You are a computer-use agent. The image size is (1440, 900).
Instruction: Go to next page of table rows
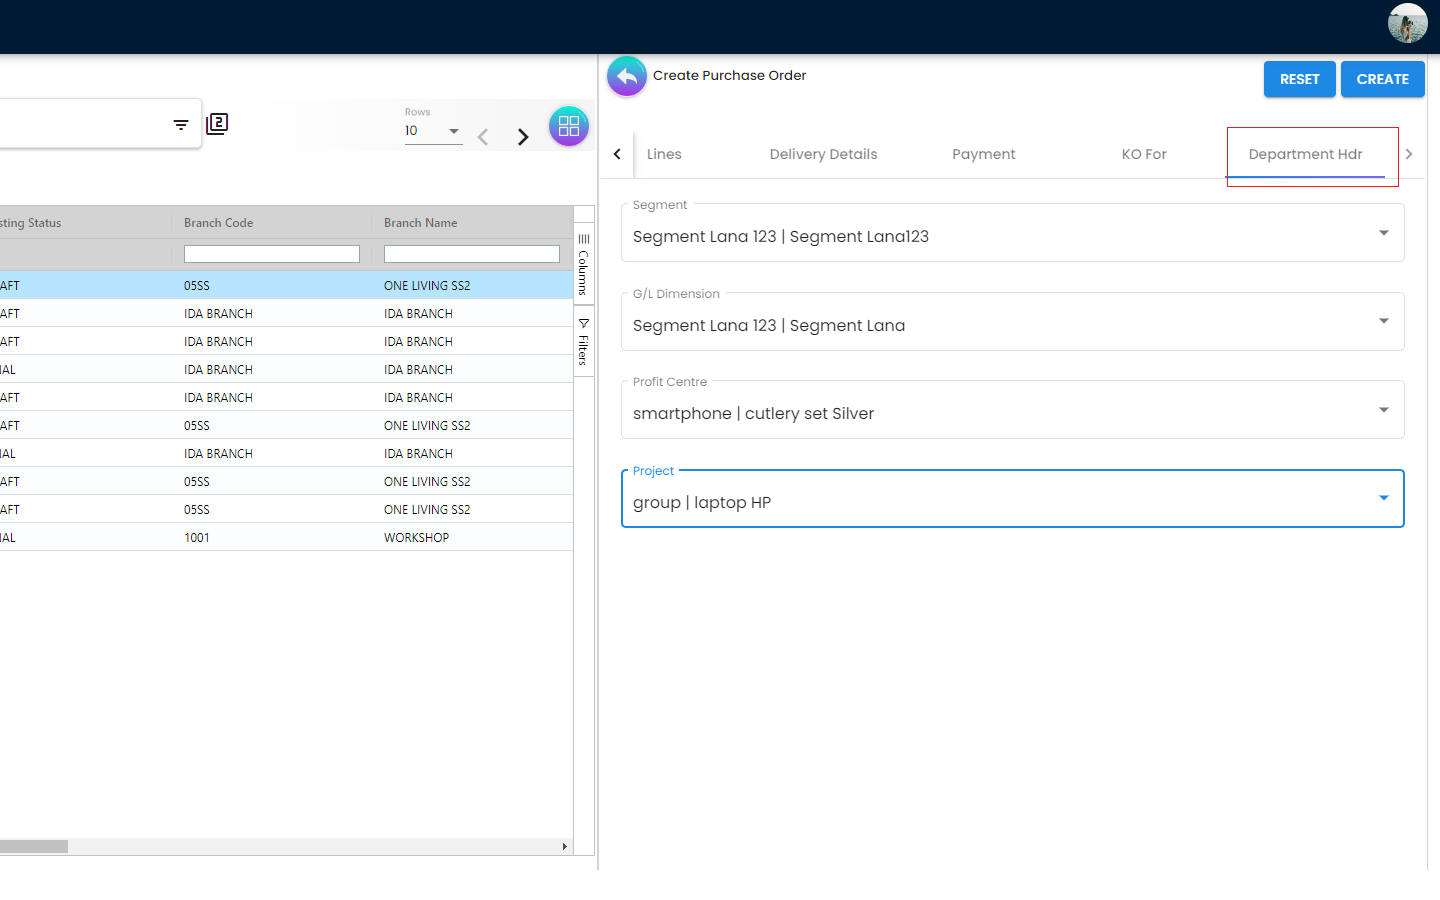[x=522, y=137]
